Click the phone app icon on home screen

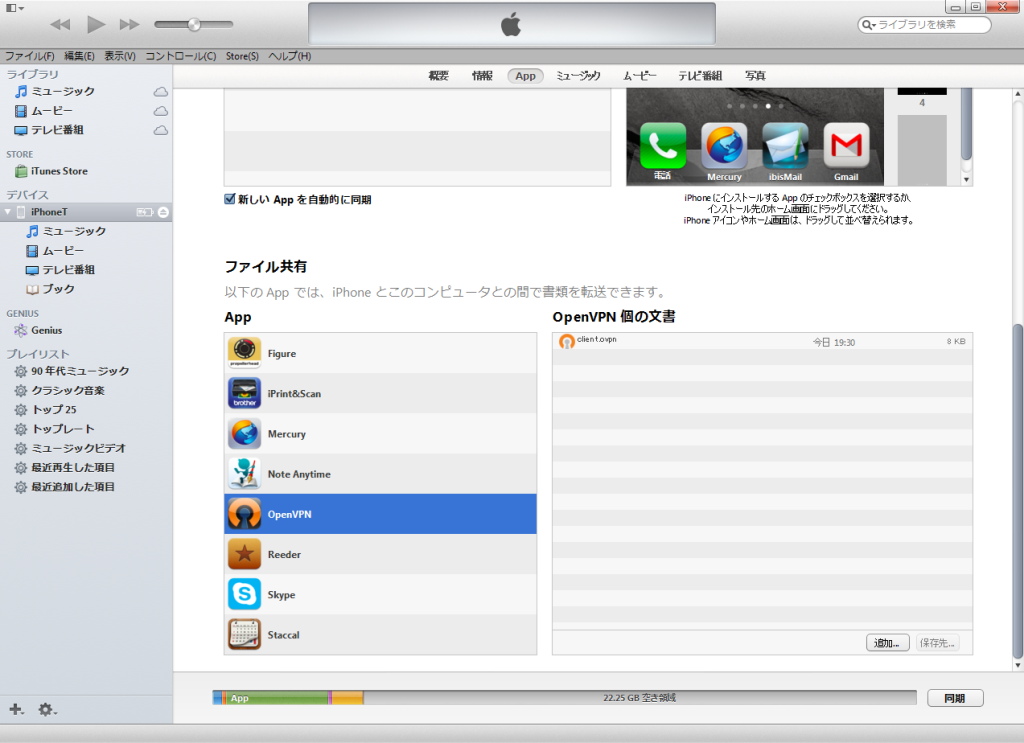(x=663, y=146)
